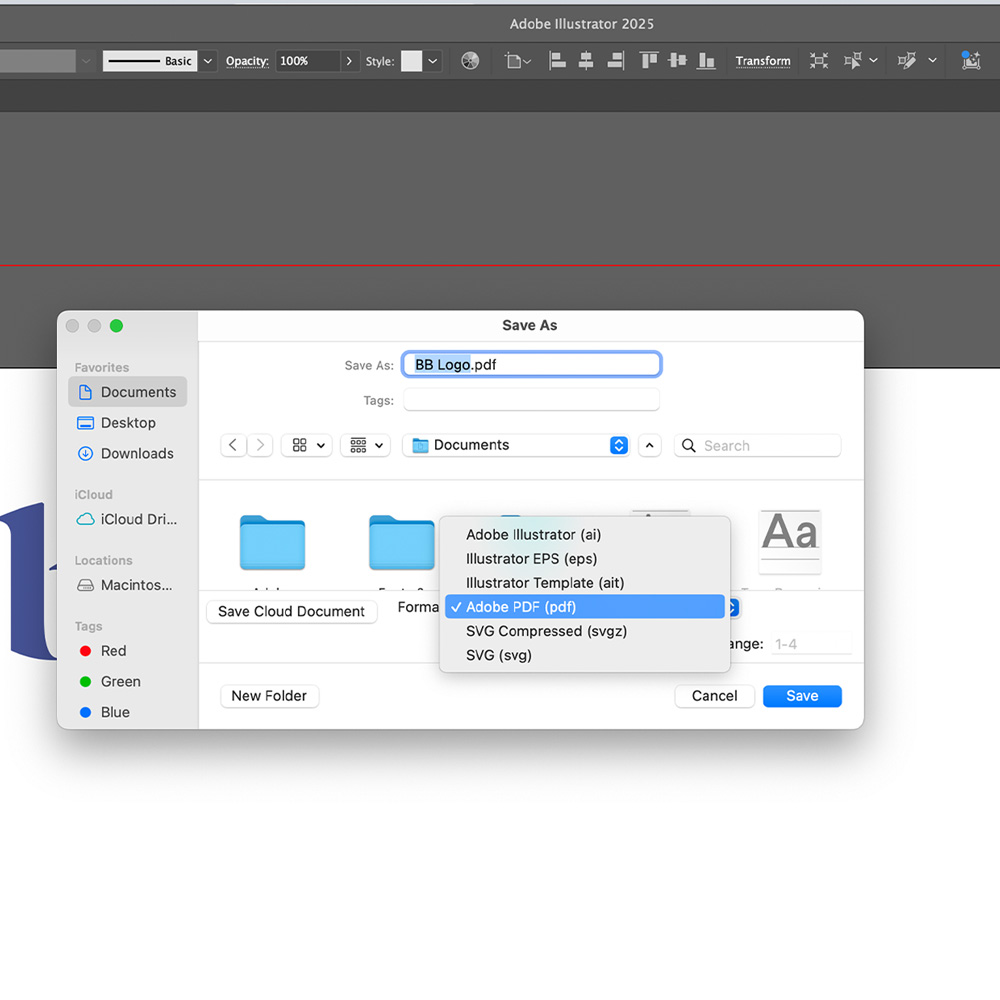
Task: Select the Blue tag in sidebar
Action: (x=128, y=712)
